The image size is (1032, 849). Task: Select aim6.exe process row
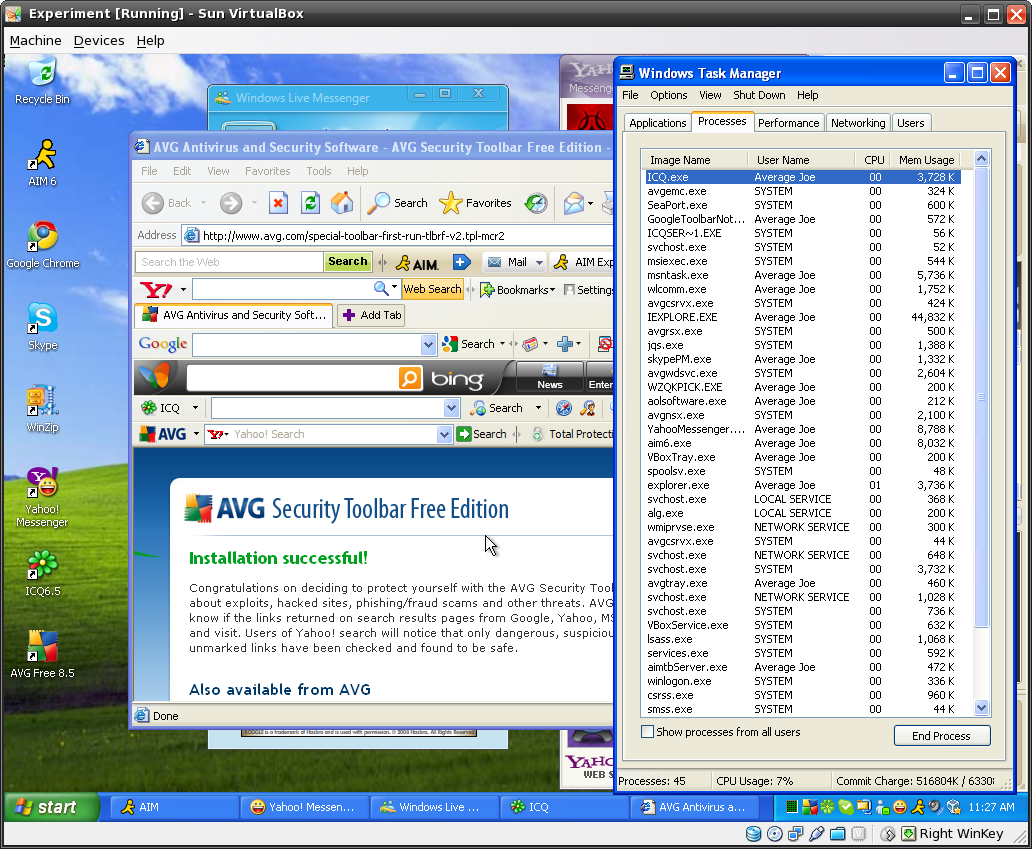(x=802, y=444)
